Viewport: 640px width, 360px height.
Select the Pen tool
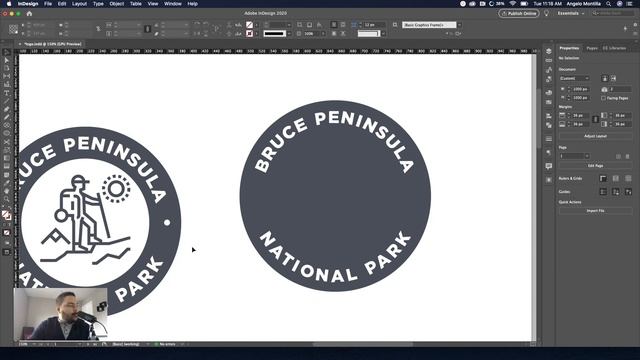(x=7, y=109)
